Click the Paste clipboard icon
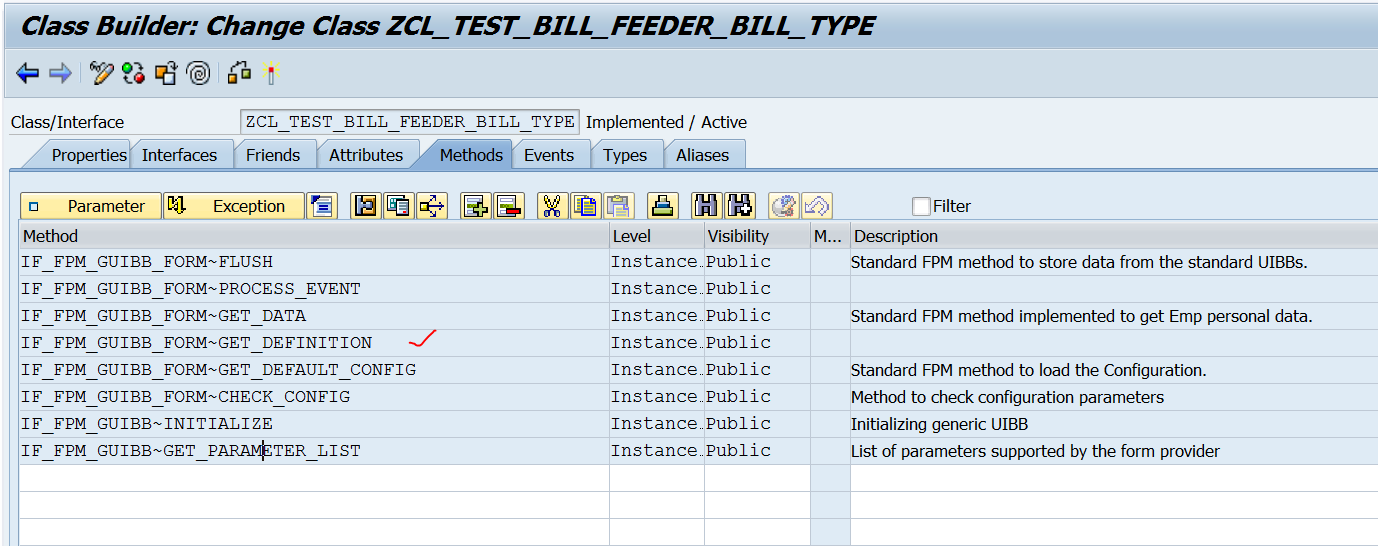Screen dimensions: 1378x546 (x=620, y=206)
